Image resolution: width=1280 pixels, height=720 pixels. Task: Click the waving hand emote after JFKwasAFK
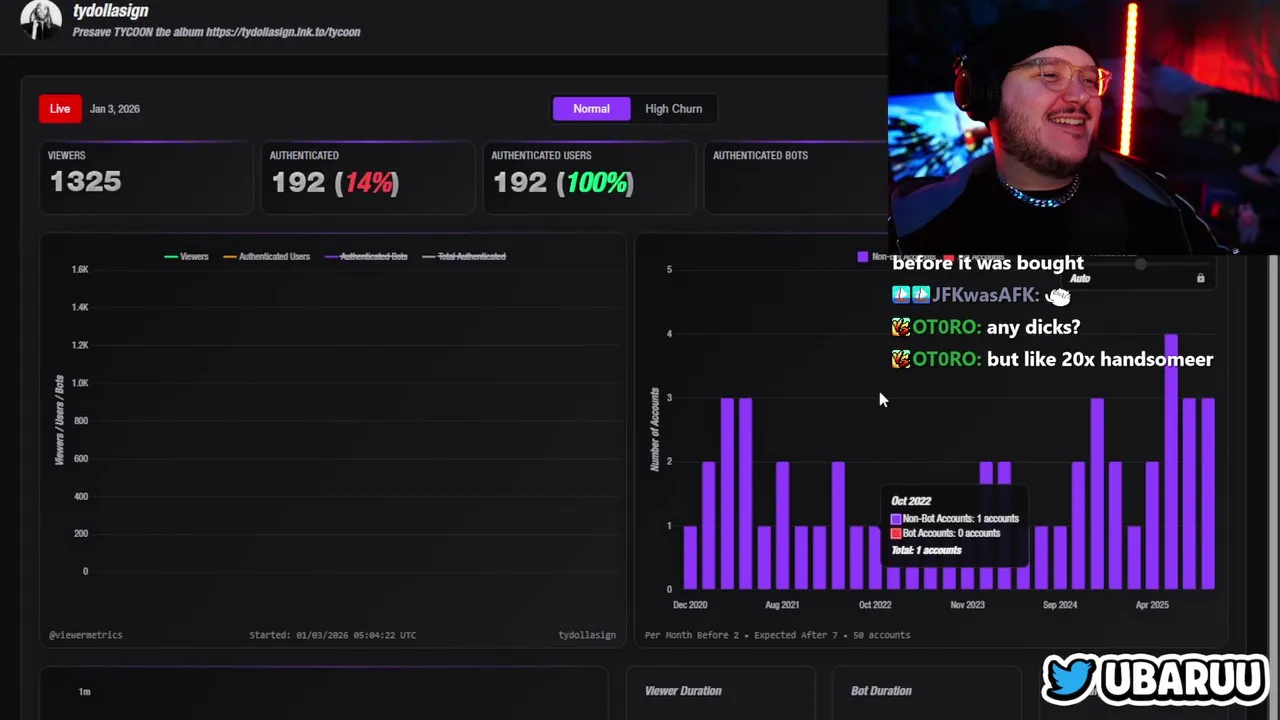1058,296
